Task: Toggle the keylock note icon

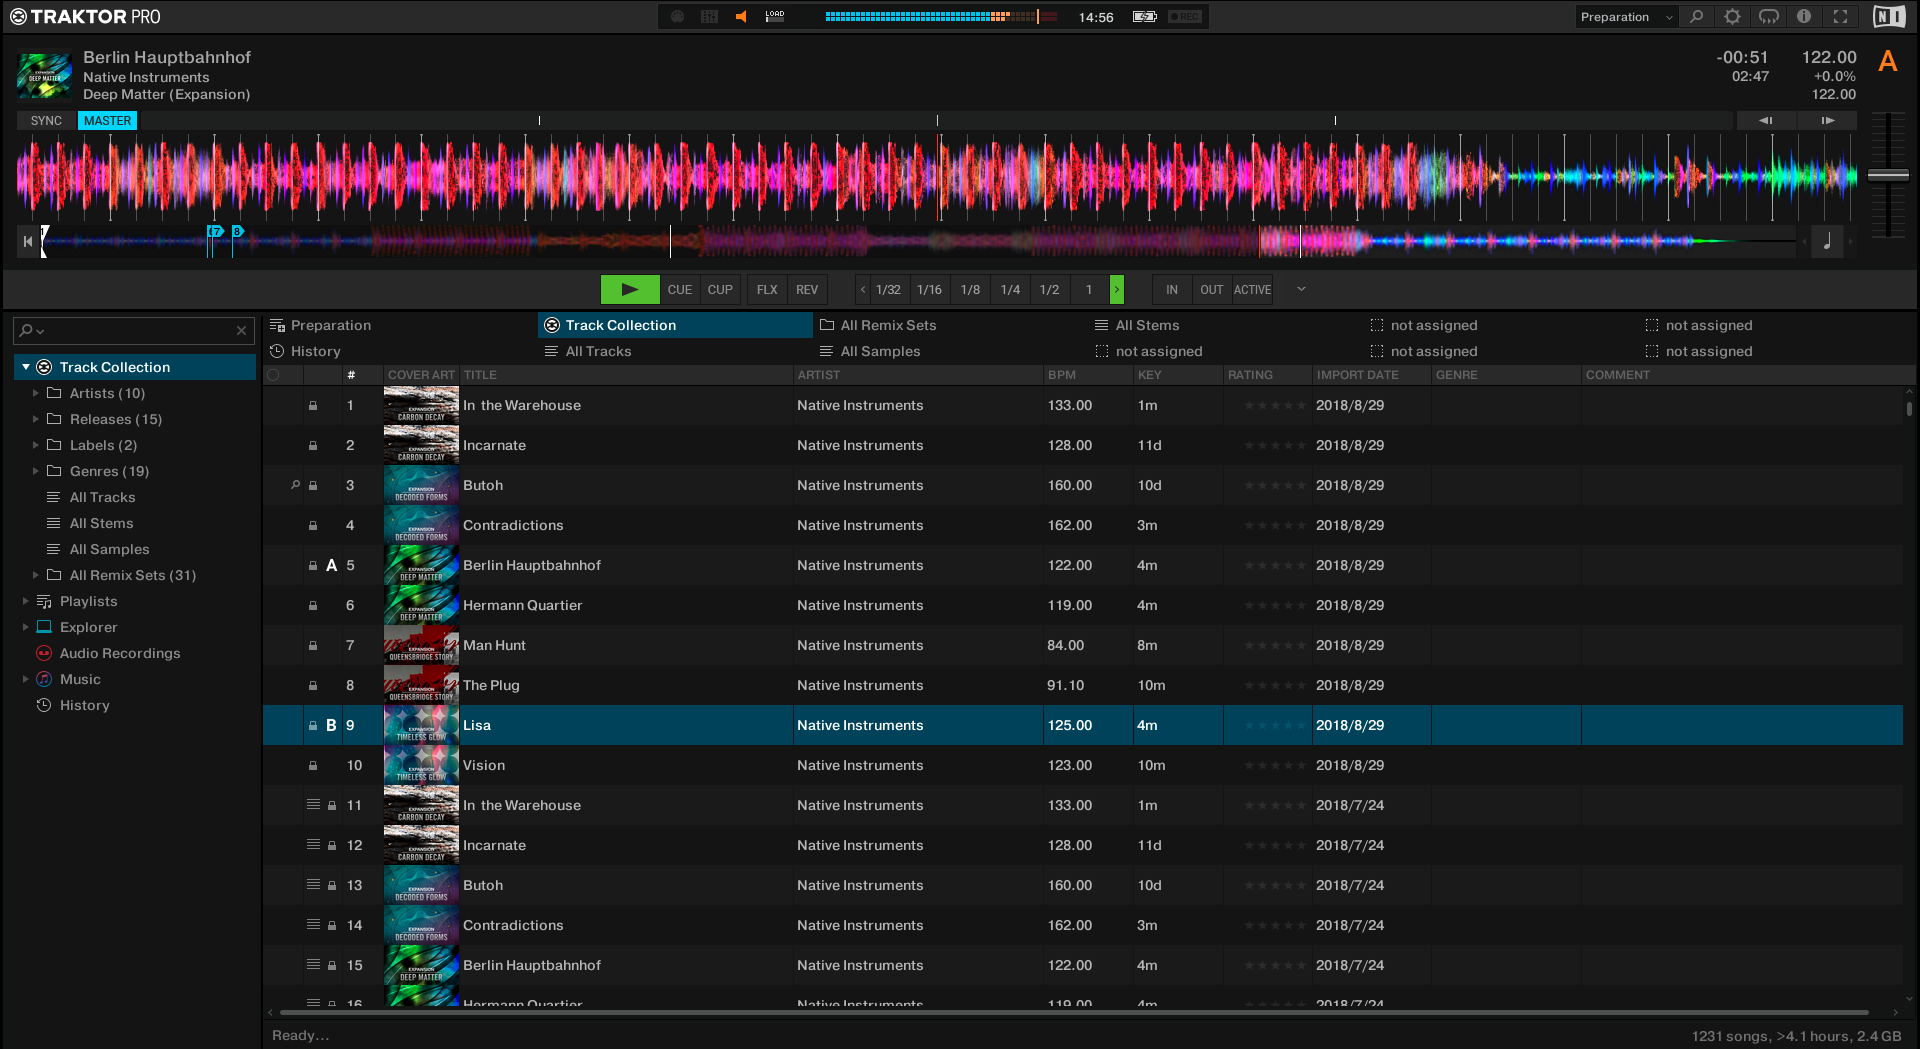Action: coord(1827,241)
